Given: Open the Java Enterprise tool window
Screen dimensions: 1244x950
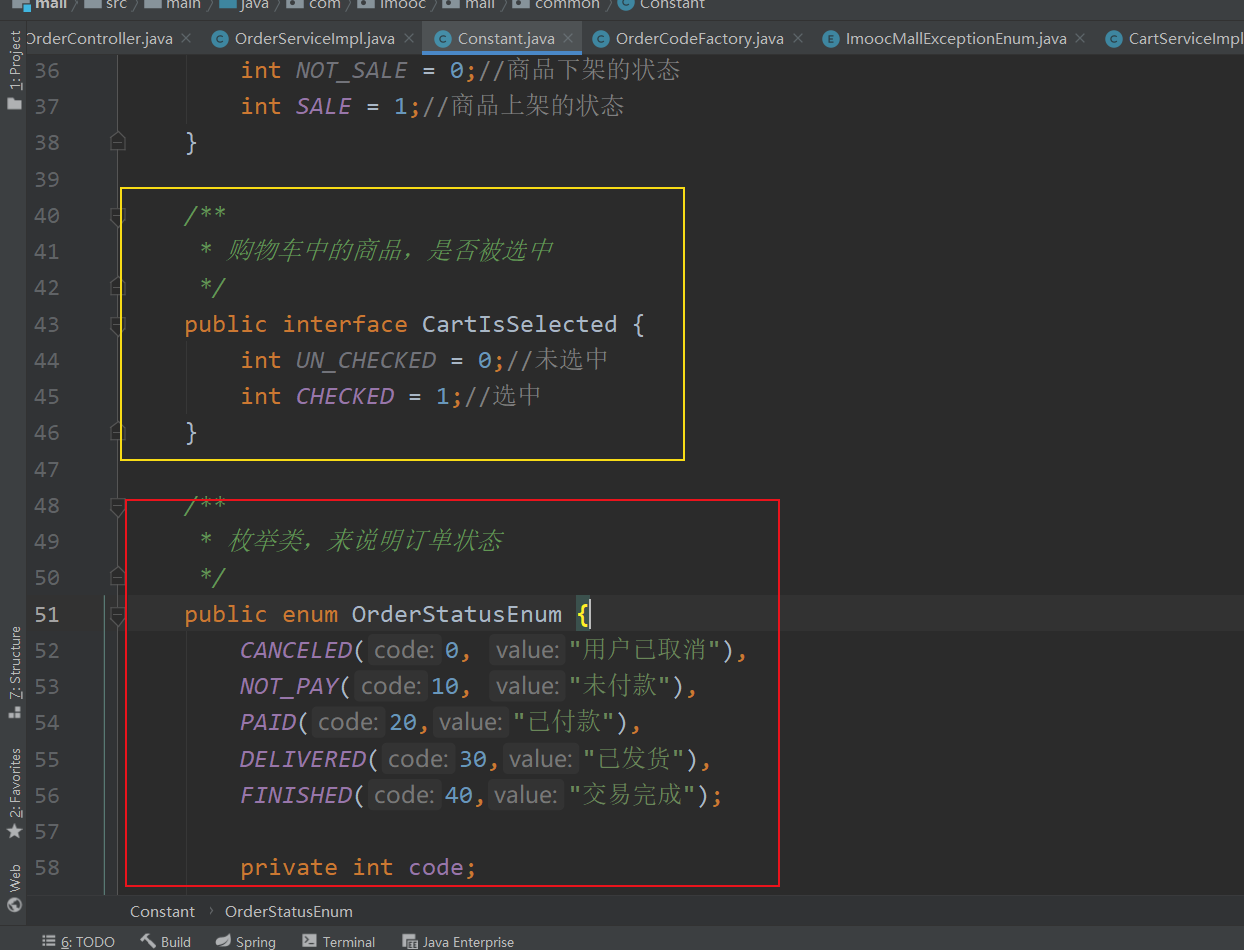Looking at the screenshot, I should [458, 941].
